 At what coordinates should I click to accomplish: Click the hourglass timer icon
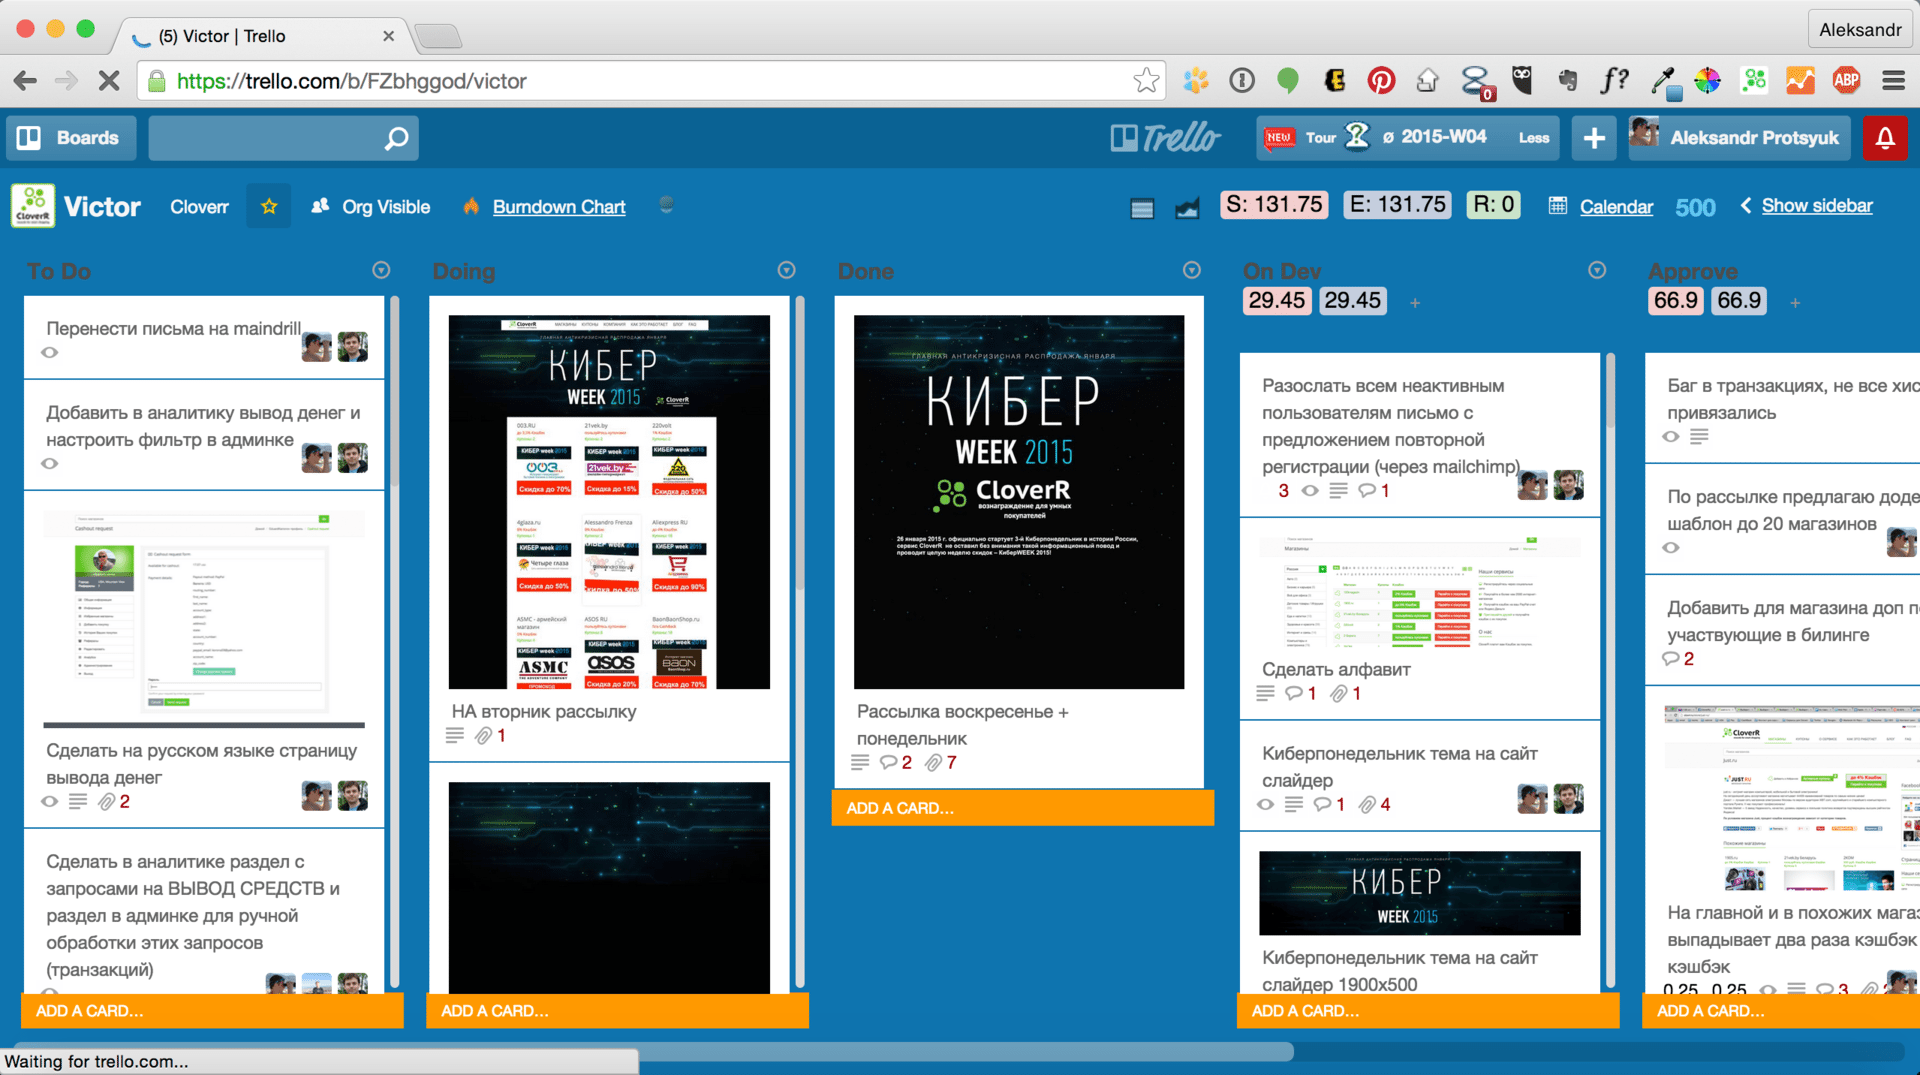click(1357, 136)
